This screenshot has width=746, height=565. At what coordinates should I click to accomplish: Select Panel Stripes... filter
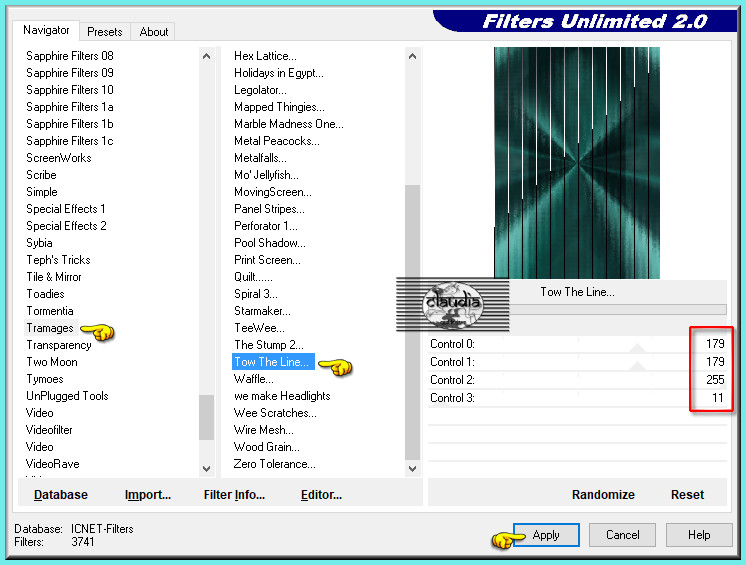click(x=269, y=209)
